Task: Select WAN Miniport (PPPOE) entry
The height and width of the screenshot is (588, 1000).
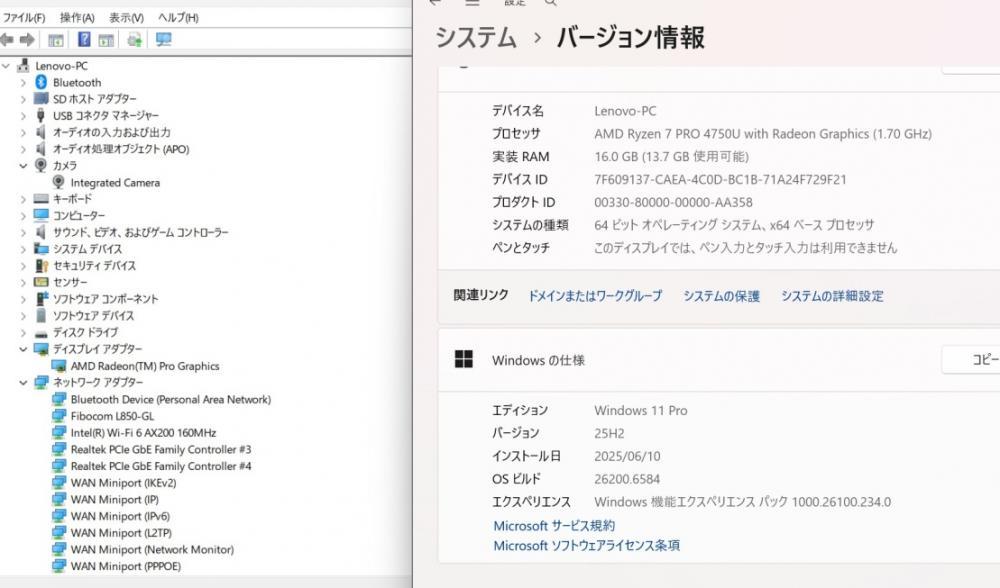Action: tap(126, 566)
